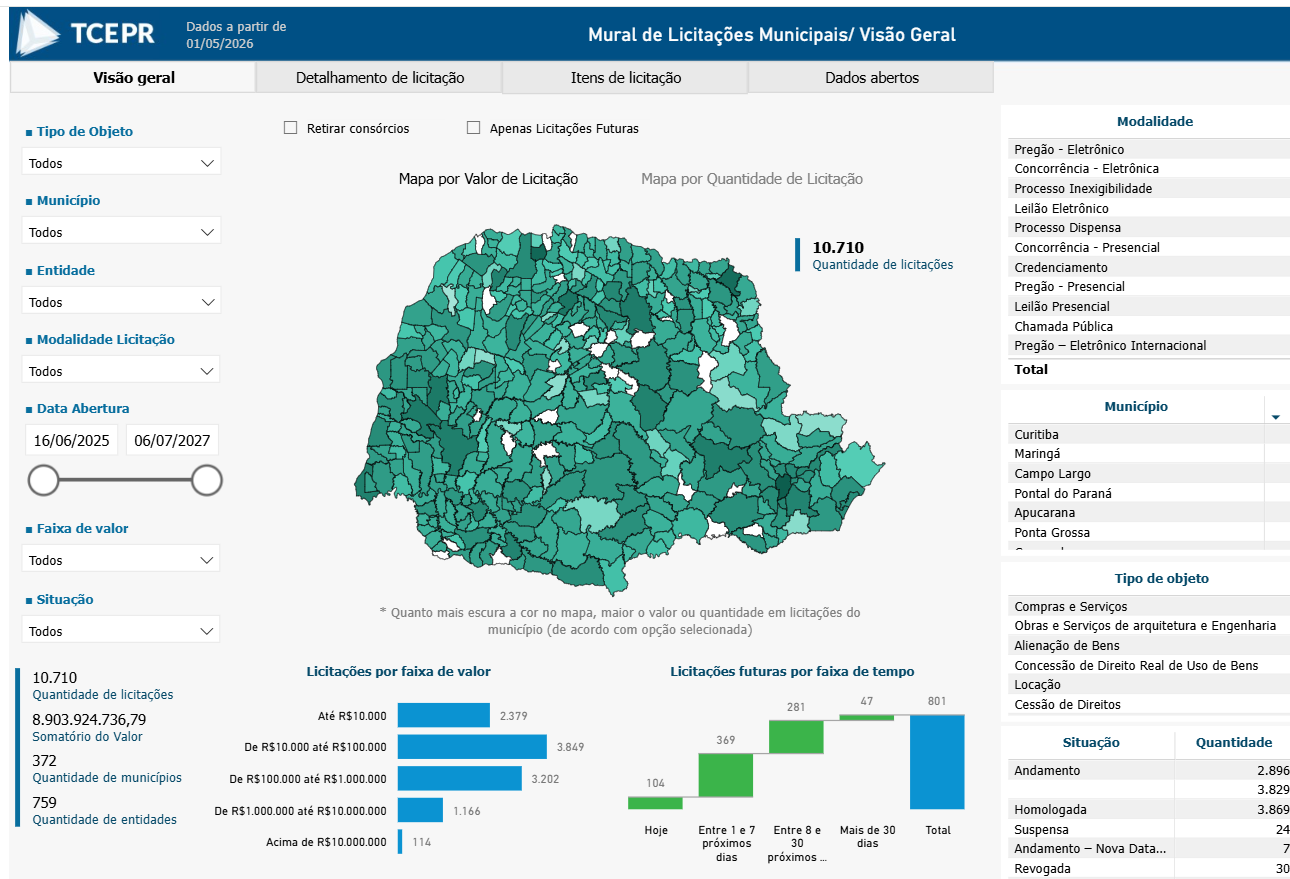
Task: Click the end date field 06/07/2027
Action: [174, 440]
